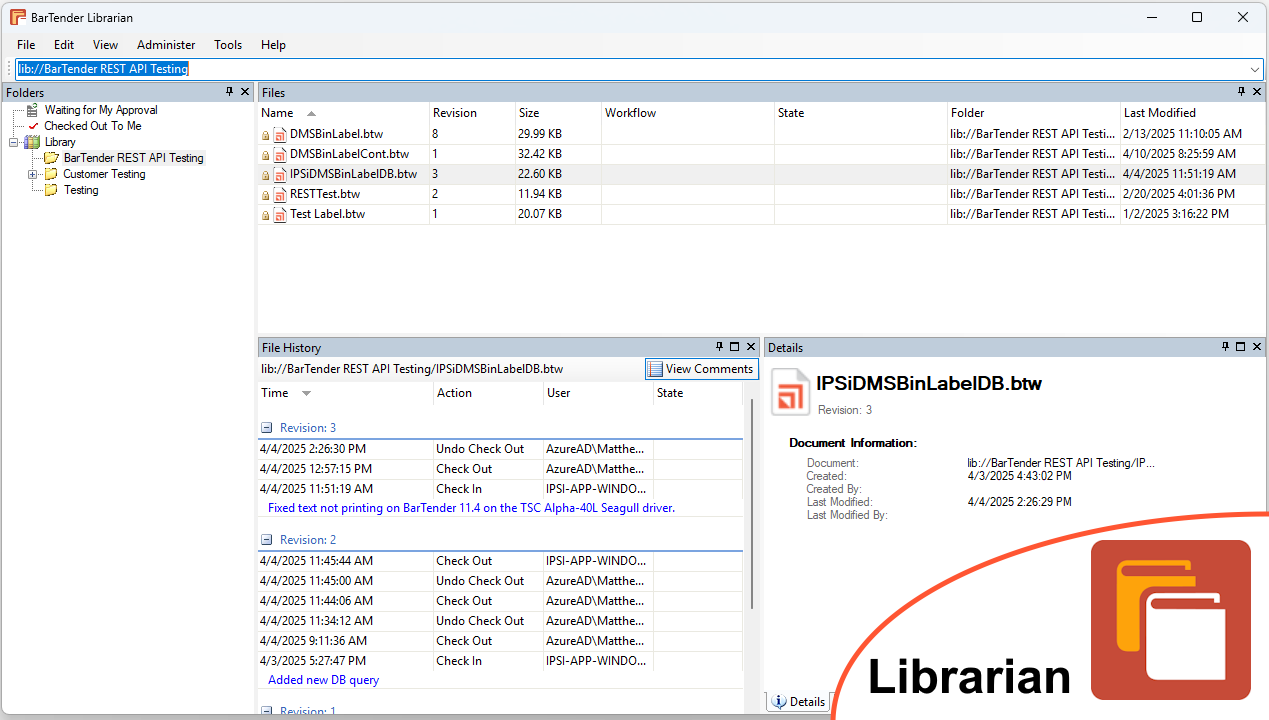Sort files by Size column header

(558, 113)
